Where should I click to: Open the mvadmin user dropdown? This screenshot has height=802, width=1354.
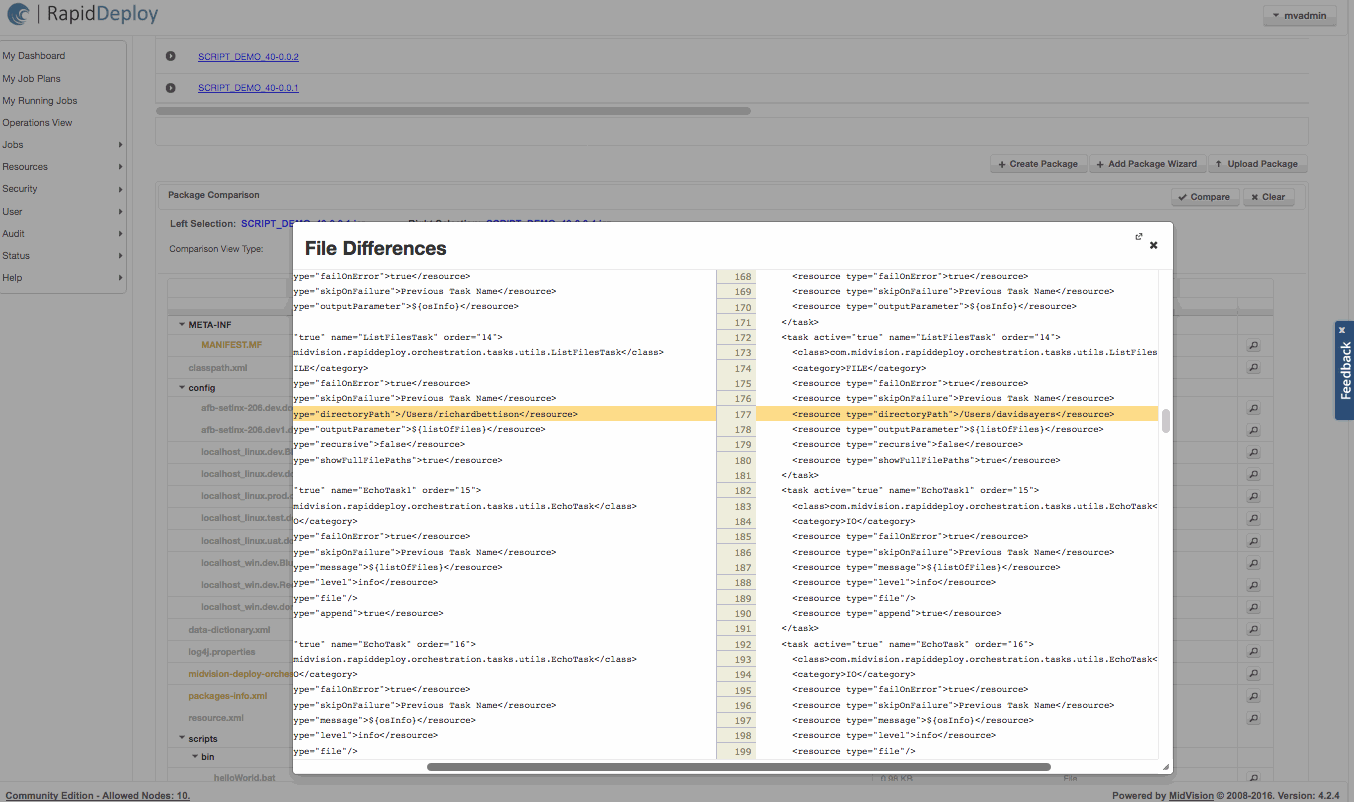(1299, 16)
